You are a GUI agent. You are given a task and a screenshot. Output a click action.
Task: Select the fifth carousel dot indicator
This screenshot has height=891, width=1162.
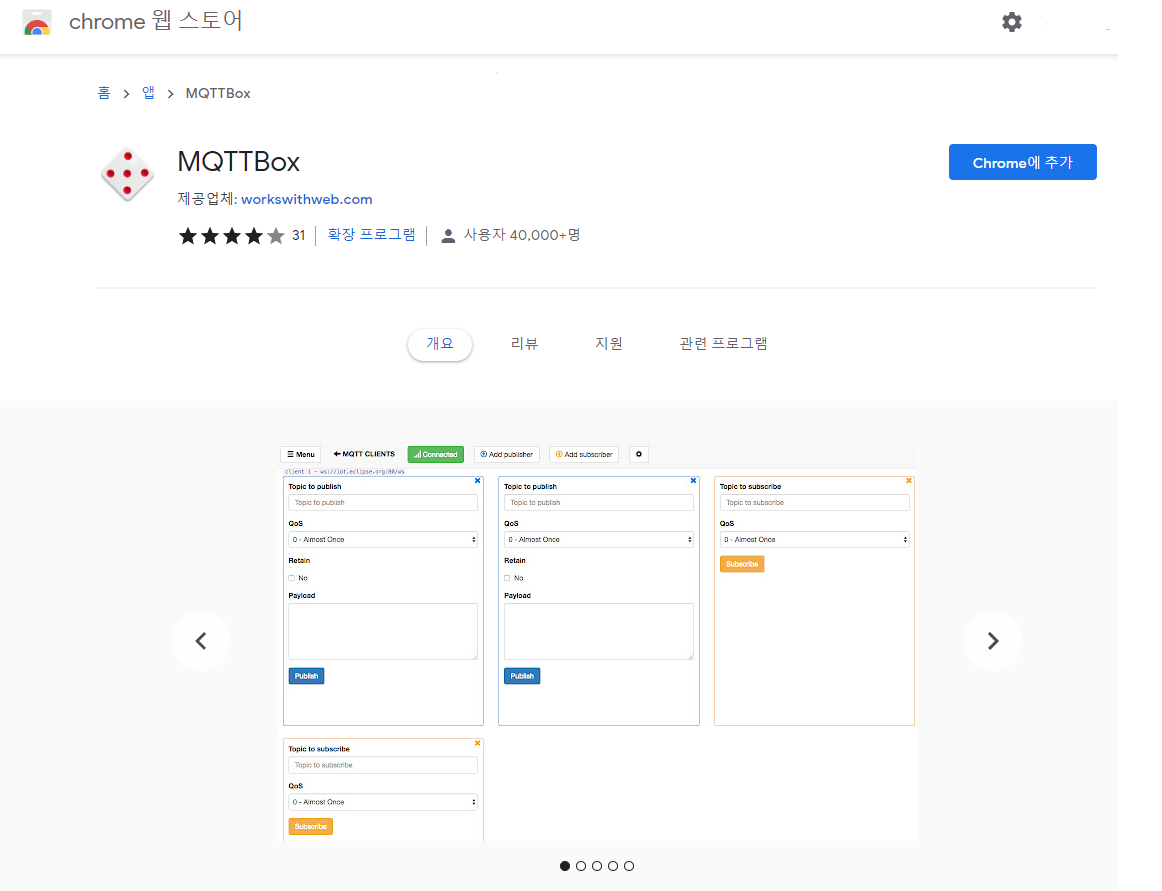point(629,866)
